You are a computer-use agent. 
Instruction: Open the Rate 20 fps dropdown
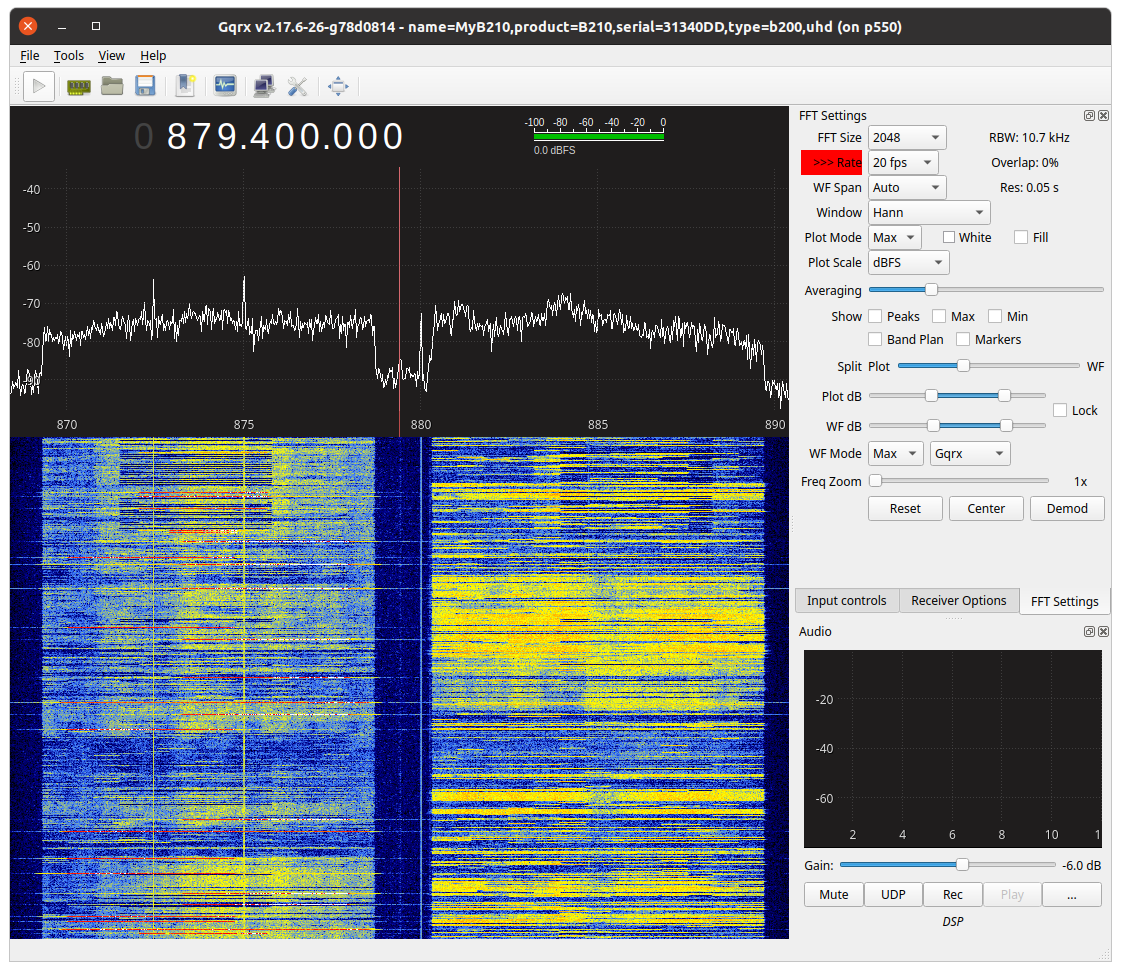pyautogui.click(x=903, y=162)
